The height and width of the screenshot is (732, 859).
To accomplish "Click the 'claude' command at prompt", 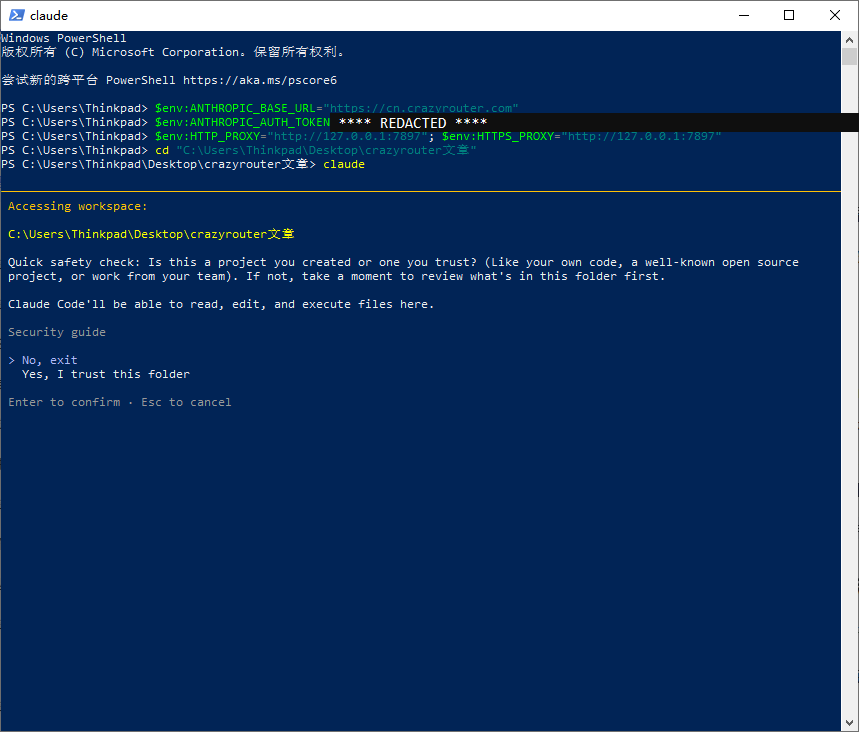I will click(343, 164).
